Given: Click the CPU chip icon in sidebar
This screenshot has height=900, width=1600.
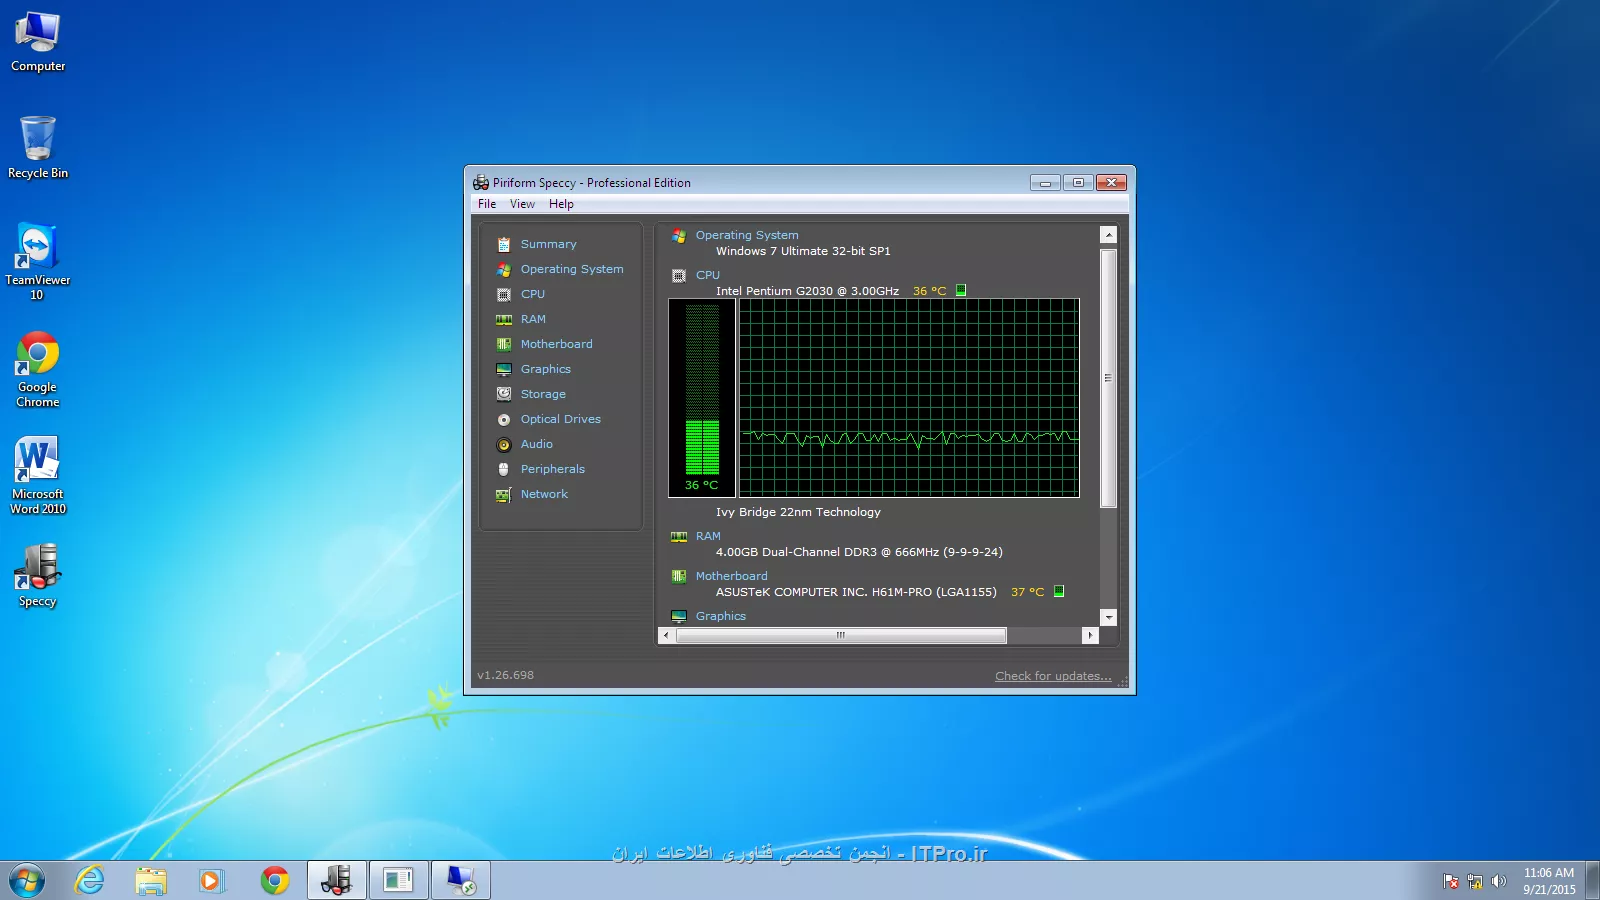Looking at the screenshot, I should (x=504, y=294).
